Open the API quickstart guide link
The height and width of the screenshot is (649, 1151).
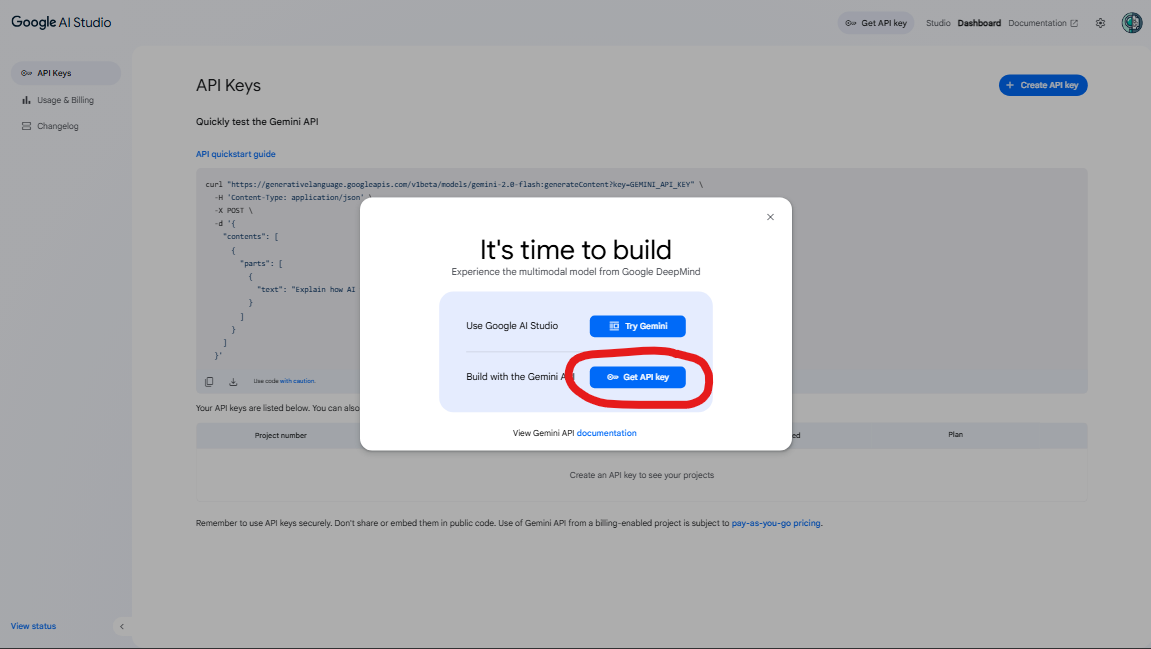point(236,154)
